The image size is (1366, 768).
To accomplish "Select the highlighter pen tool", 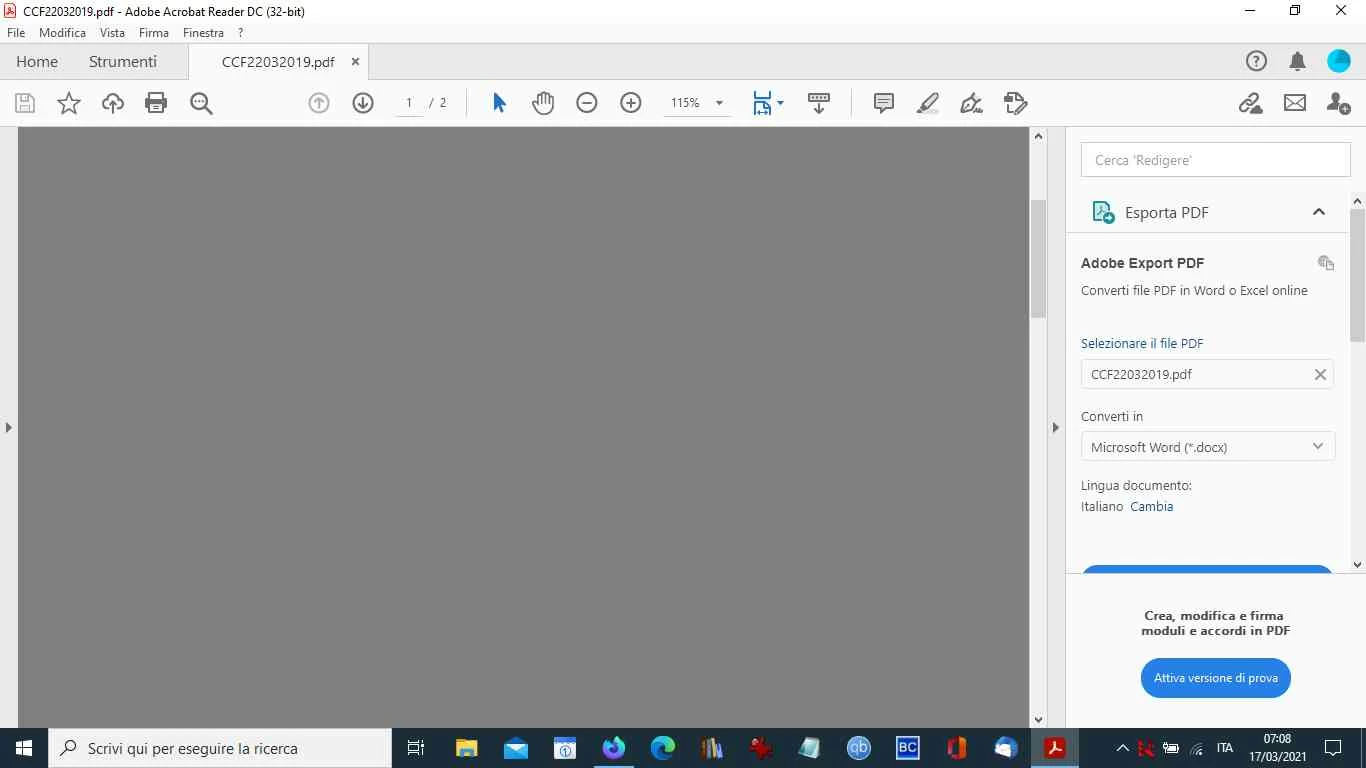I will [x=928, y=103].
